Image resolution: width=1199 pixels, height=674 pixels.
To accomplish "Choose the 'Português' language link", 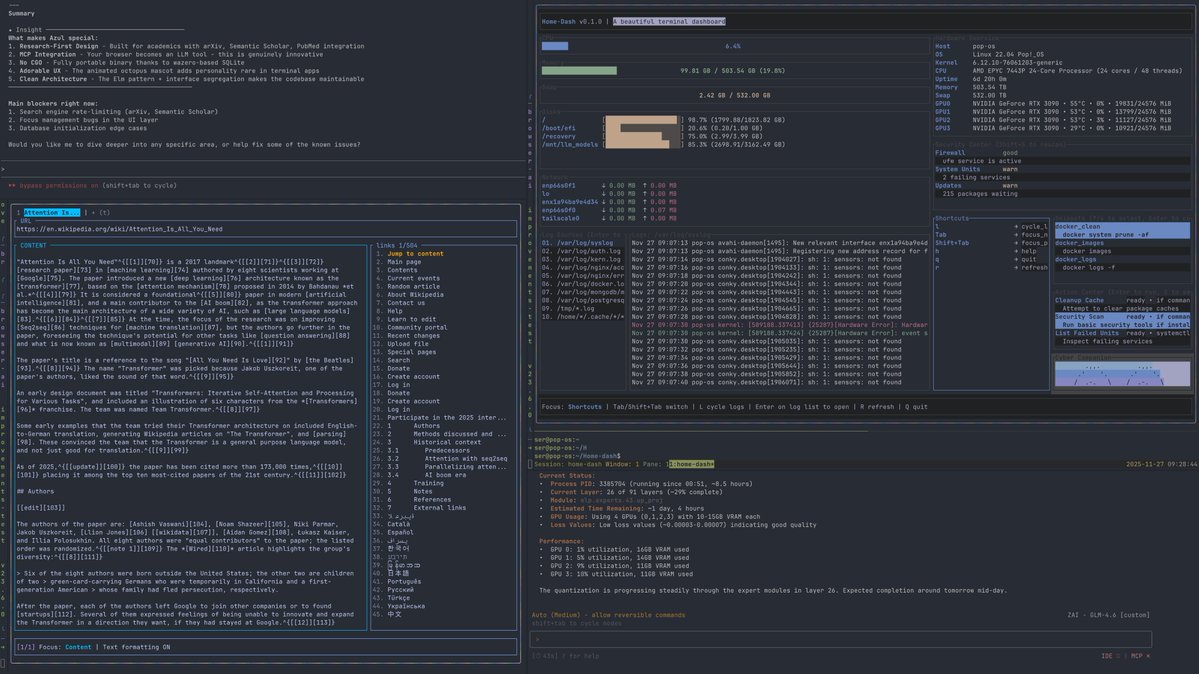I will tap(404, 581).
